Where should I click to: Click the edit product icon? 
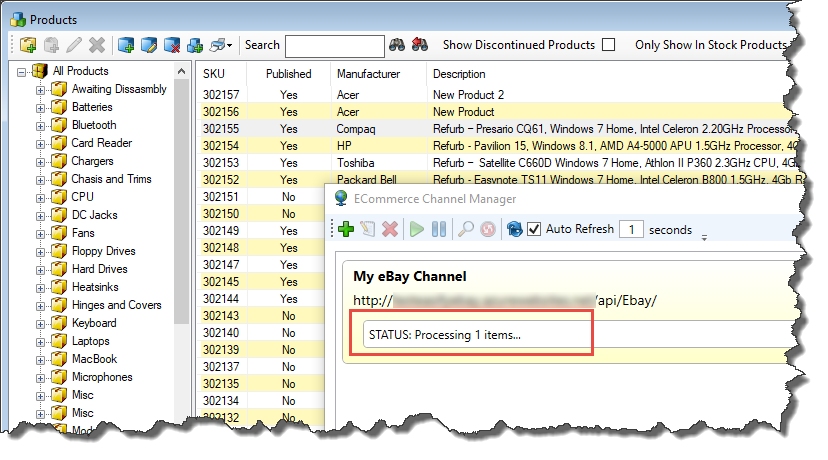pyautogui.click(x=149, y=45)
